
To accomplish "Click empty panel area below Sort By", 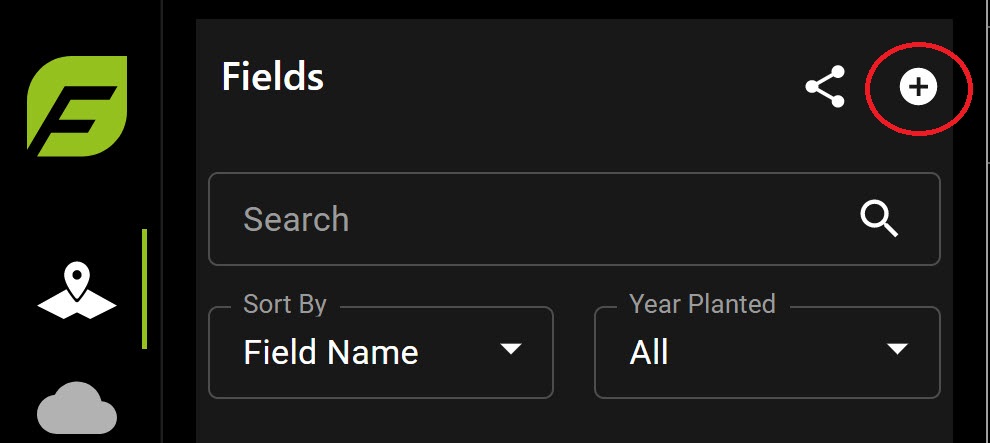I will (380, 422).
